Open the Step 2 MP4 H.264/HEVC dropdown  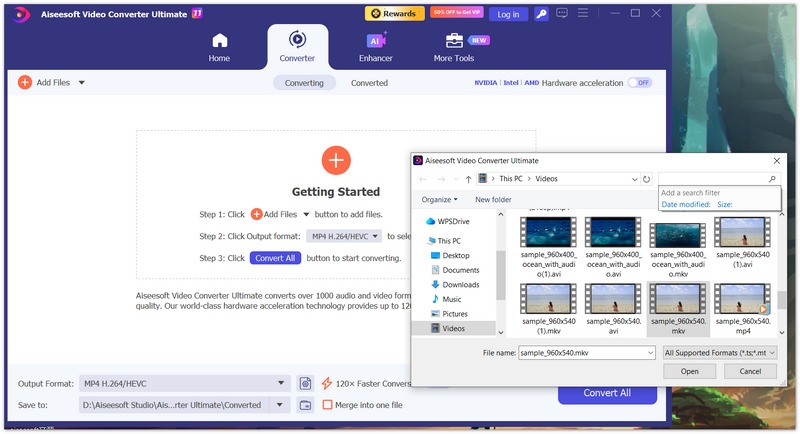pos(344,236)
